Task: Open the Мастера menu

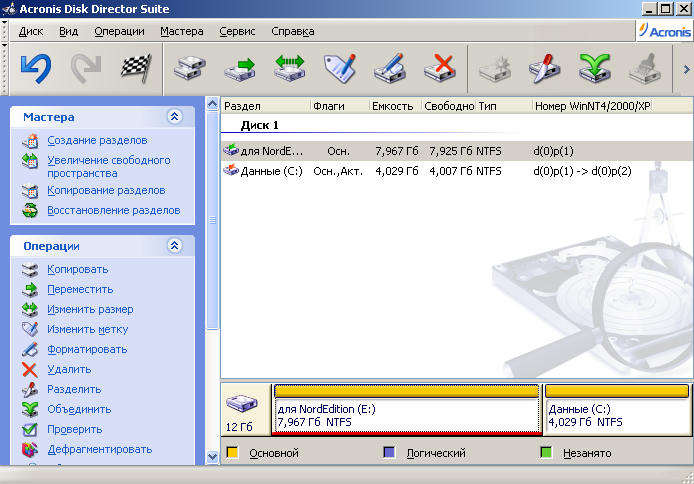Action: click(182, 31)
